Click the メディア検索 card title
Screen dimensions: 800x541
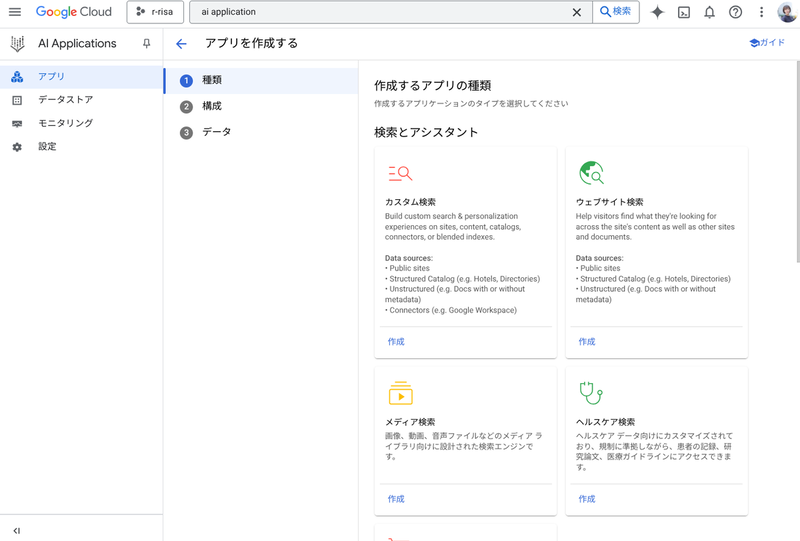410,422
